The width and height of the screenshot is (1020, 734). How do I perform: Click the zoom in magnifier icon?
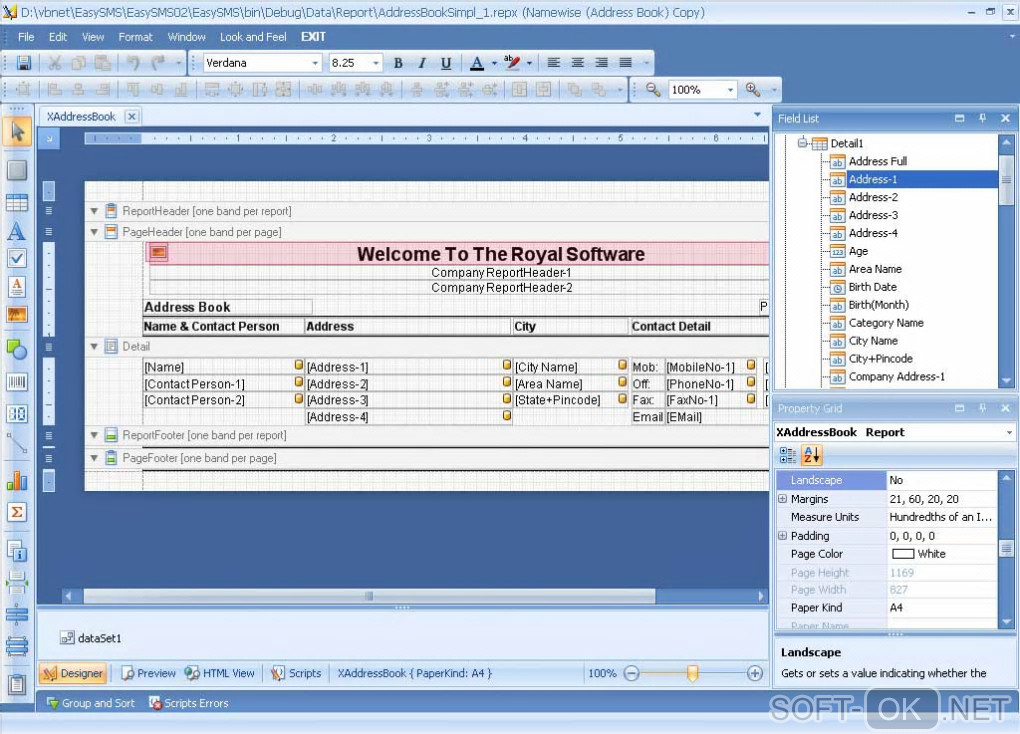click(753, 90)
